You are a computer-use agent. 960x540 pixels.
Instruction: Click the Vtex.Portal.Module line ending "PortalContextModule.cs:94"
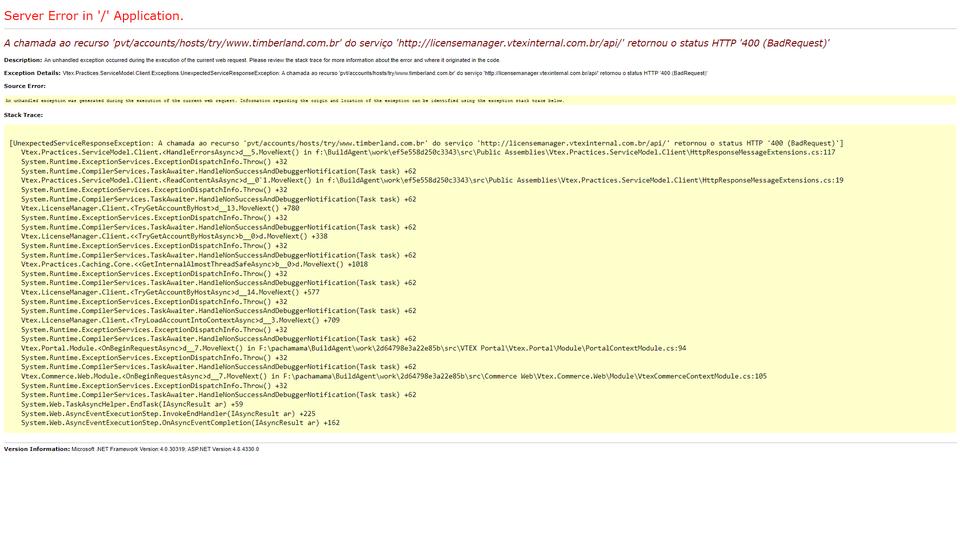353,348
